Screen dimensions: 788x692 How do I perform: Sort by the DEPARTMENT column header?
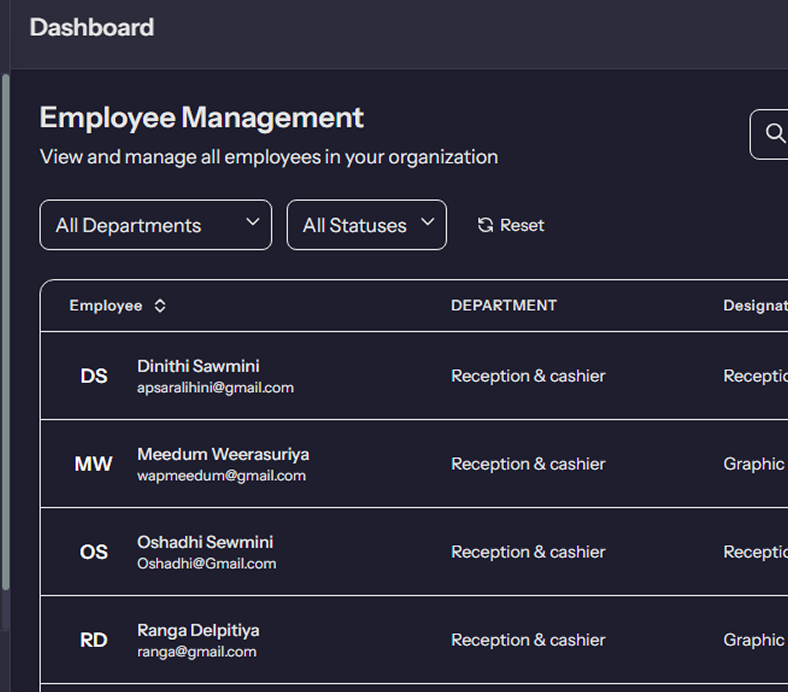tap(504, 305)
